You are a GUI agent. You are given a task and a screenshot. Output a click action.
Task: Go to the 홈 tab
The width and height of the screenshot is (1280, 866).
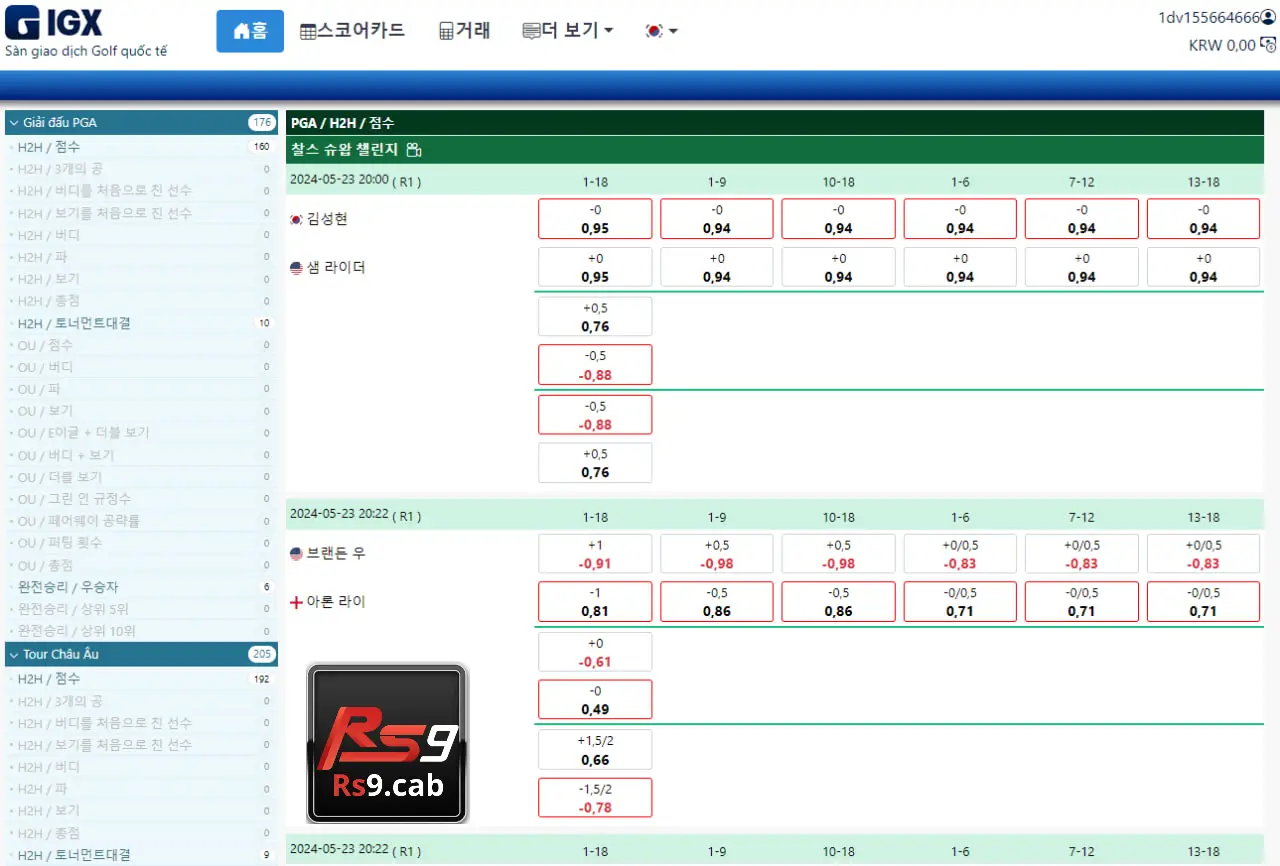(250, 31)
